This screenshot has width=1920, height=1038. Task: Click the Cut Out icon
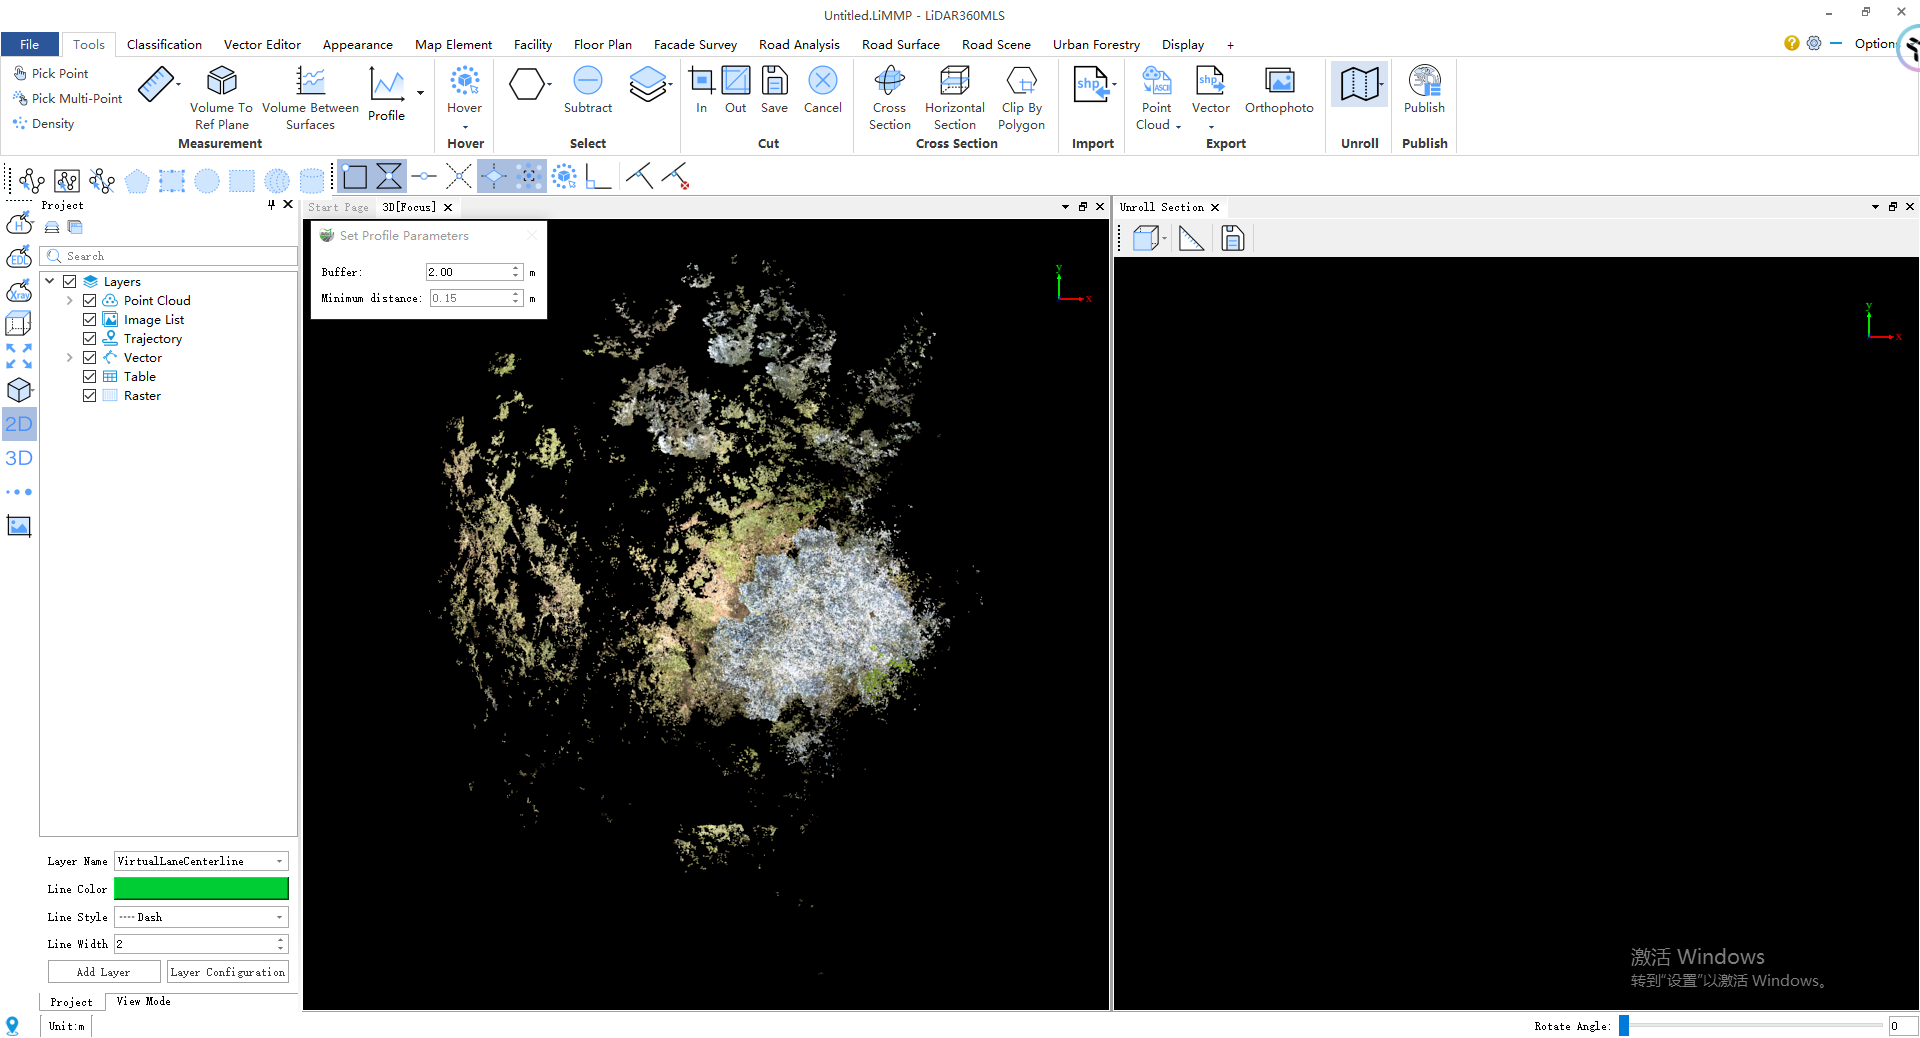[x=736, y=90]
